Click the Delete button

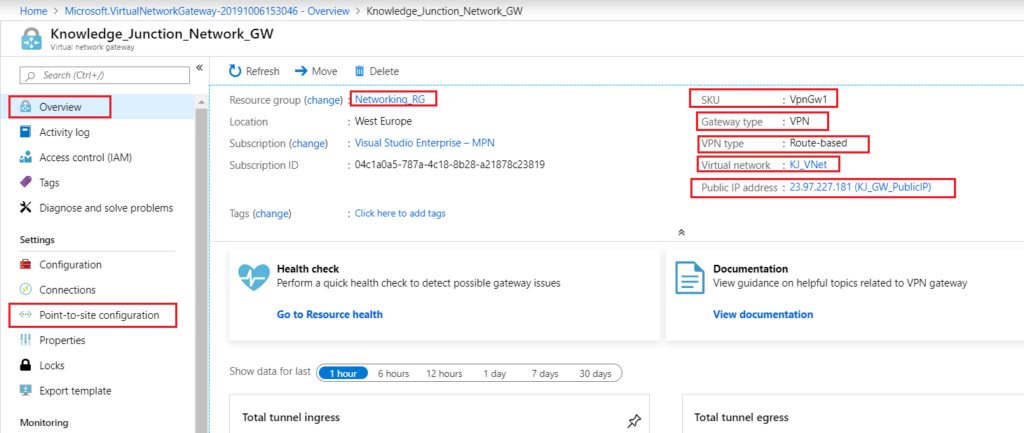click(377, 71)
